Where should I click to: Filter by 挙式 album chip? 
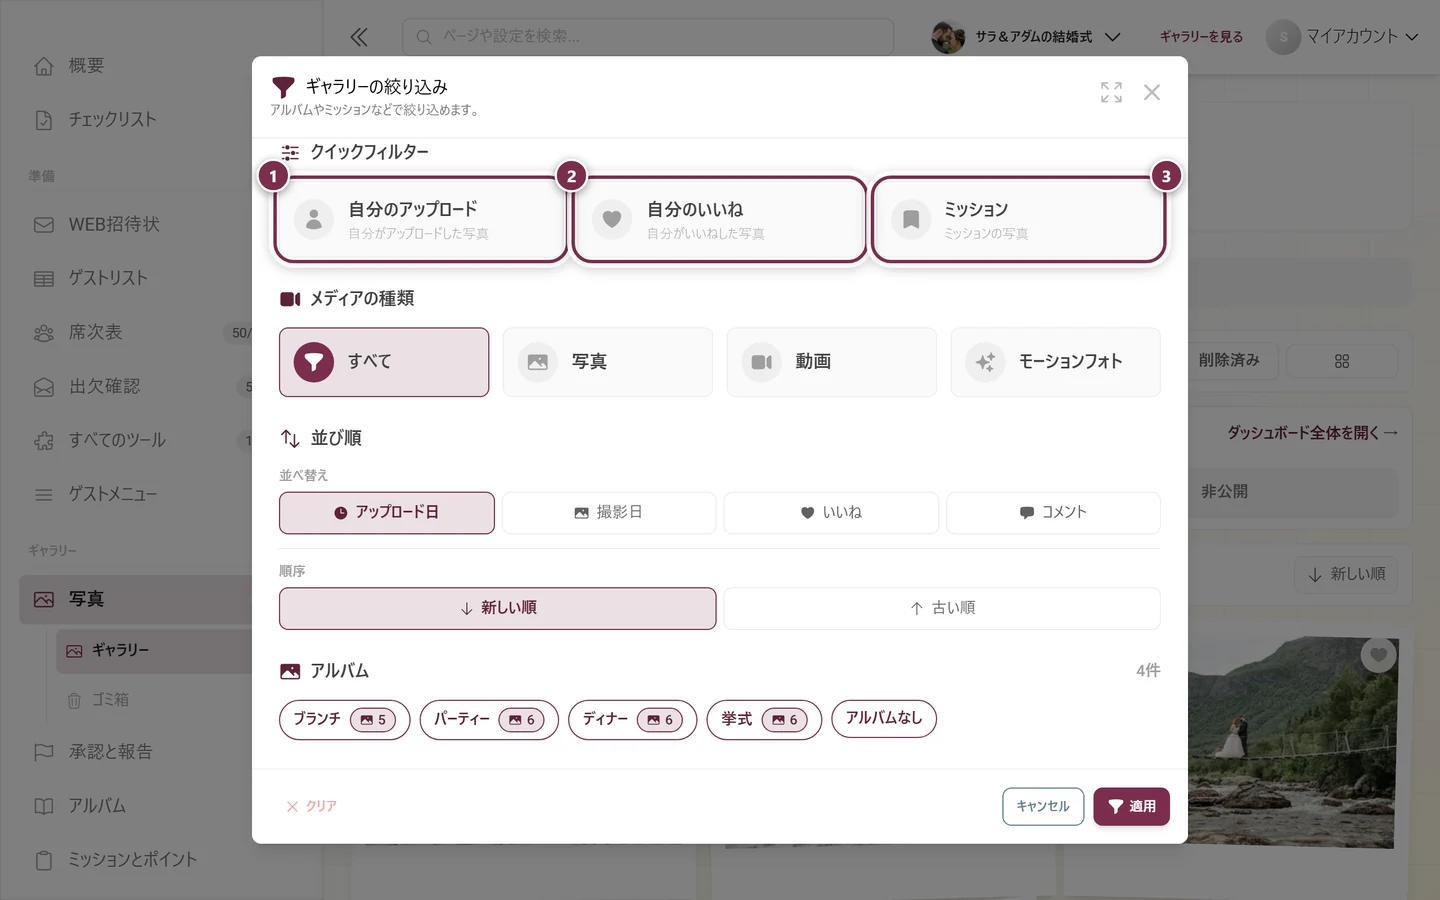coord(764,720)
